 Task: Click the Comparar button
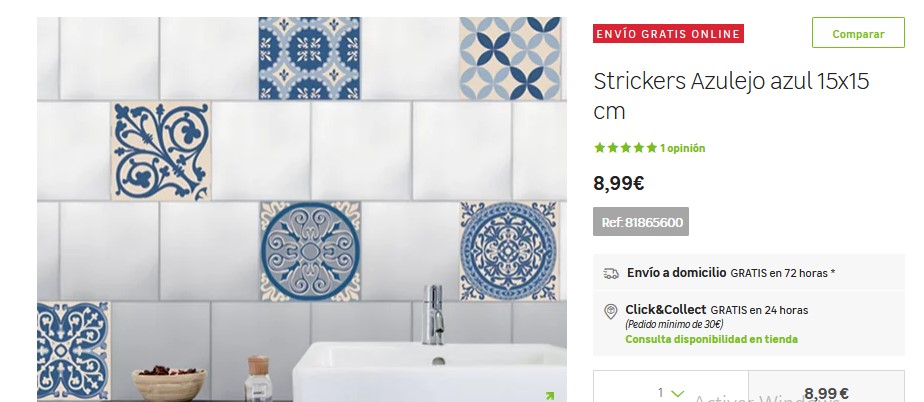(858, 32)
